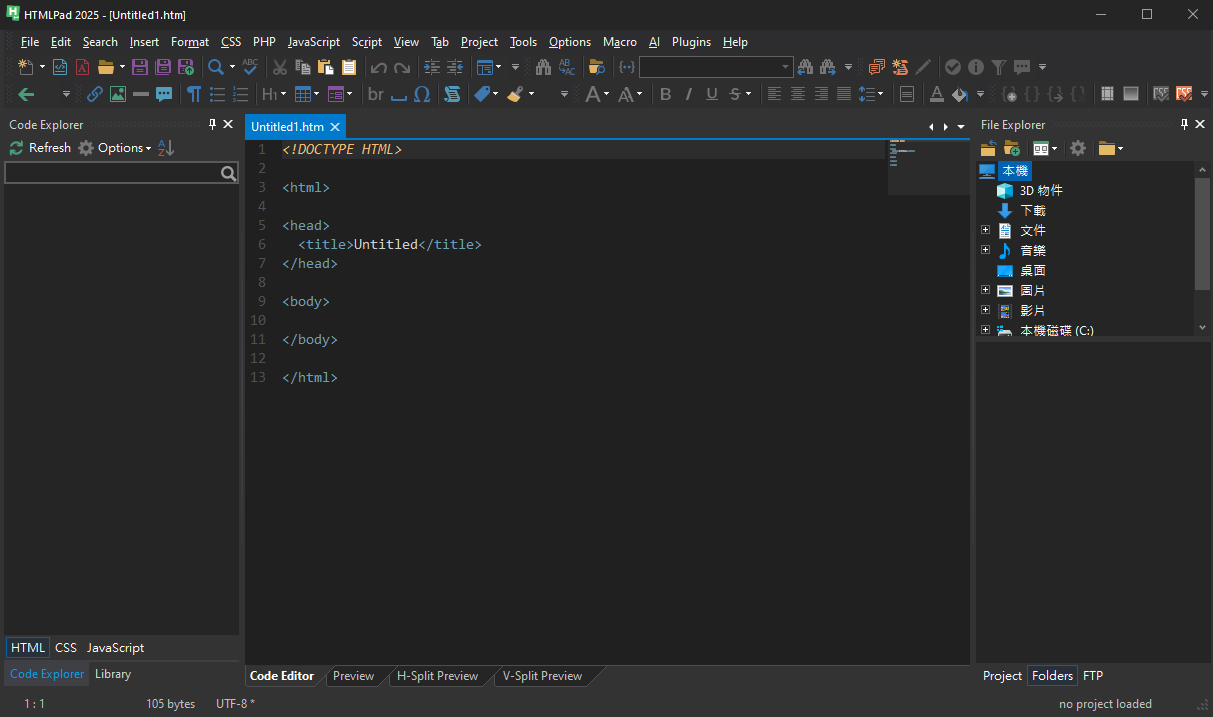Switch to the H-Split Preview tab
The height and width of the screenshot is (717, 1213).
(437, 676)
